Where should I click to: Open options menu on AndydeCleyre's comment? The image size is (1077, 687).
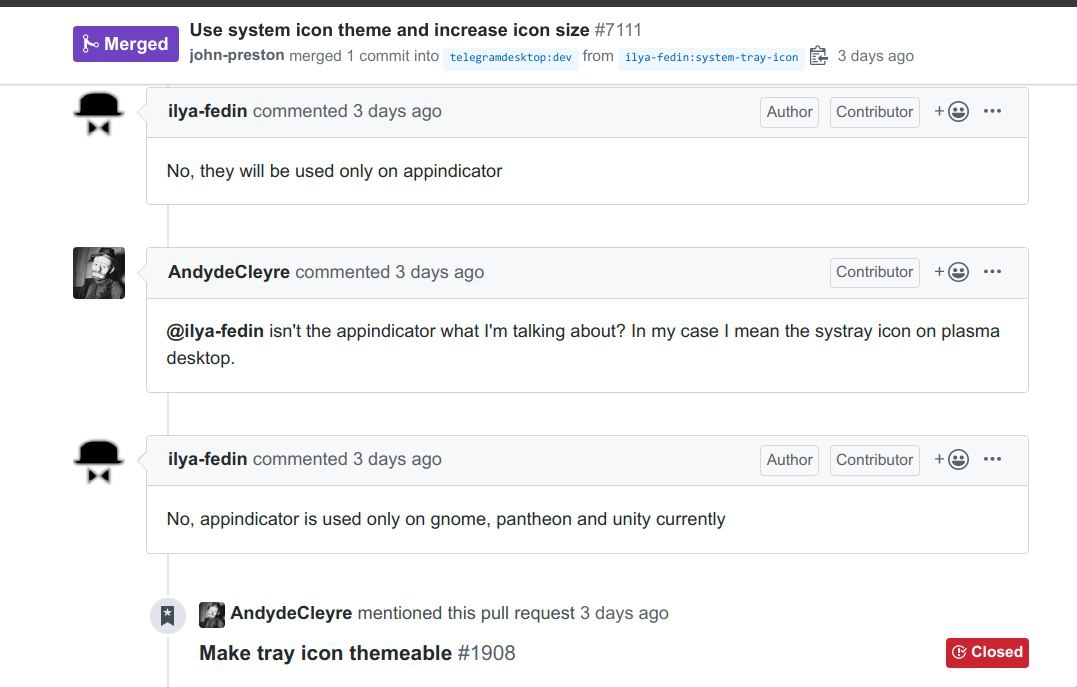point(992,272)
